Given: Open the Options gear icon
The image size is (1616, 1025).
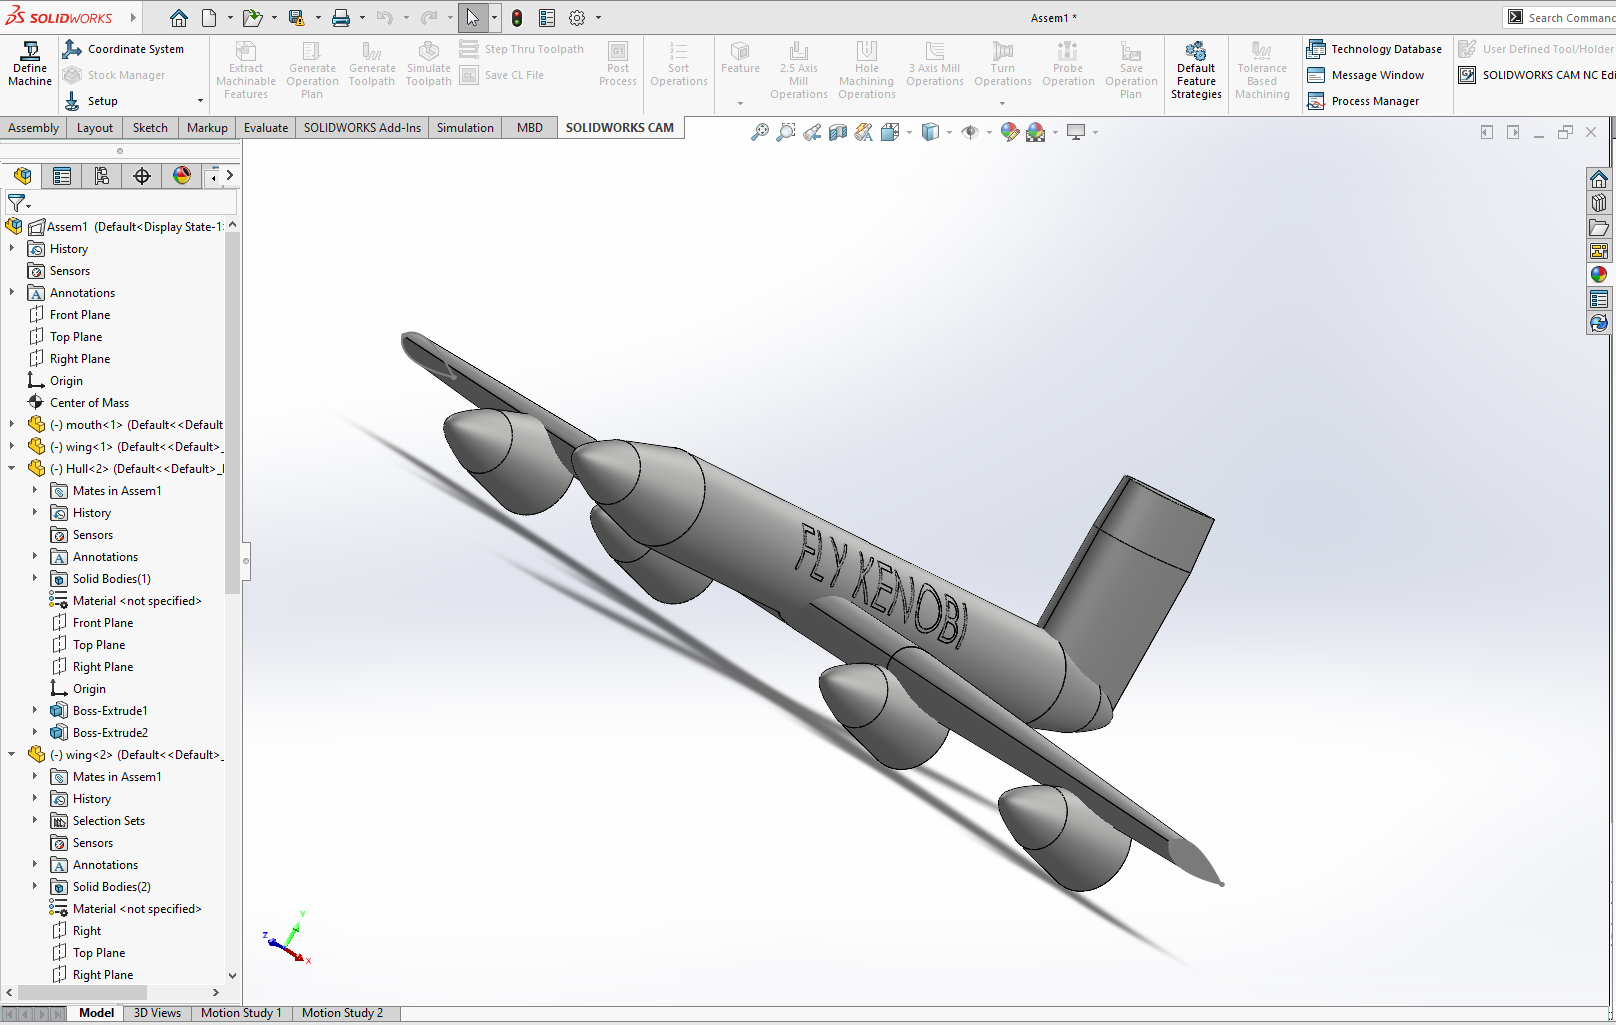Looking at the screenshot, I should [x=577, y=18].
